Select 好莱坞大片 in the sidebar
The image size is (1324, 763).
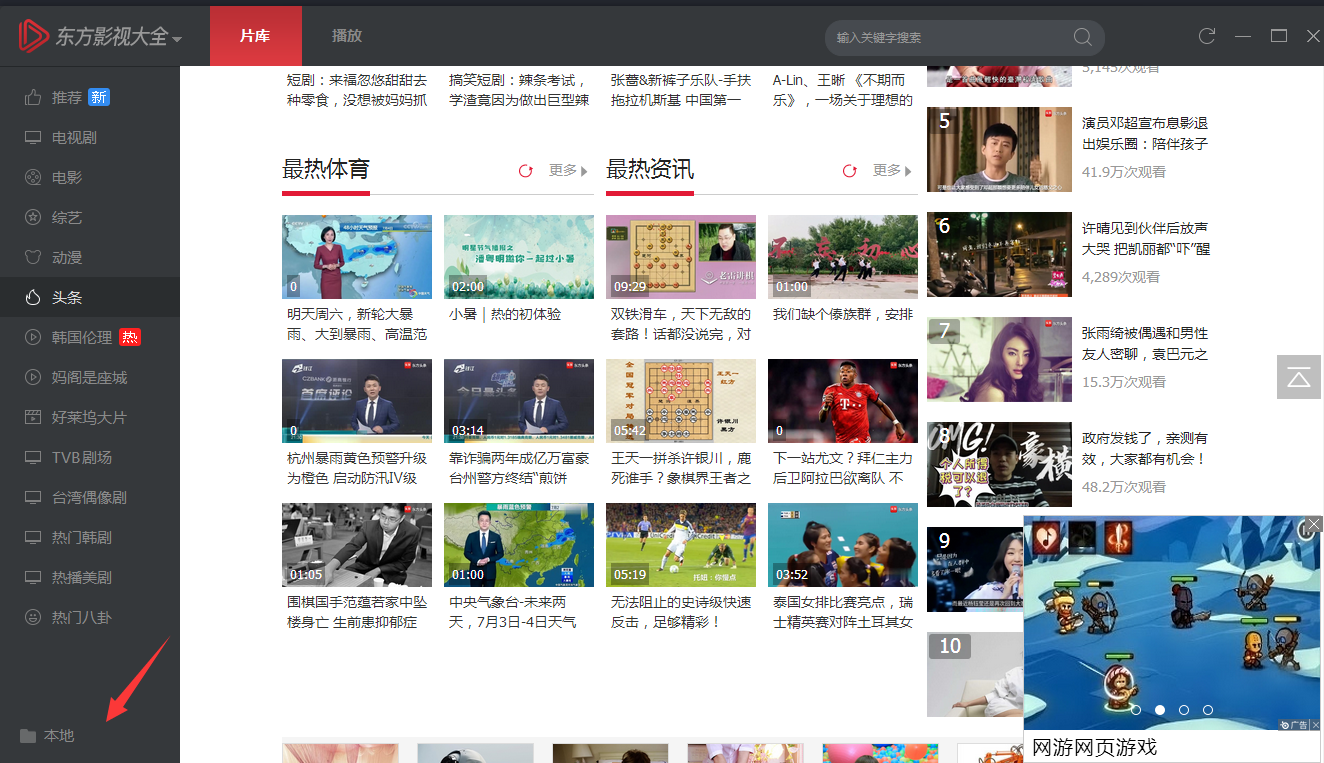click(x=89, y=418)
